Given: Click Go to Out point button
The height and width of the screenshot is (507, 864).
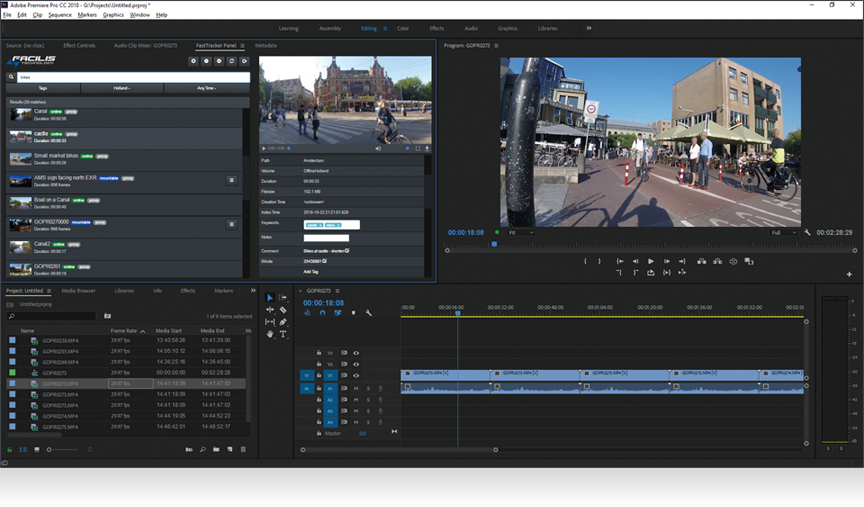Looking at the screenshot, I should click(682, 261).
